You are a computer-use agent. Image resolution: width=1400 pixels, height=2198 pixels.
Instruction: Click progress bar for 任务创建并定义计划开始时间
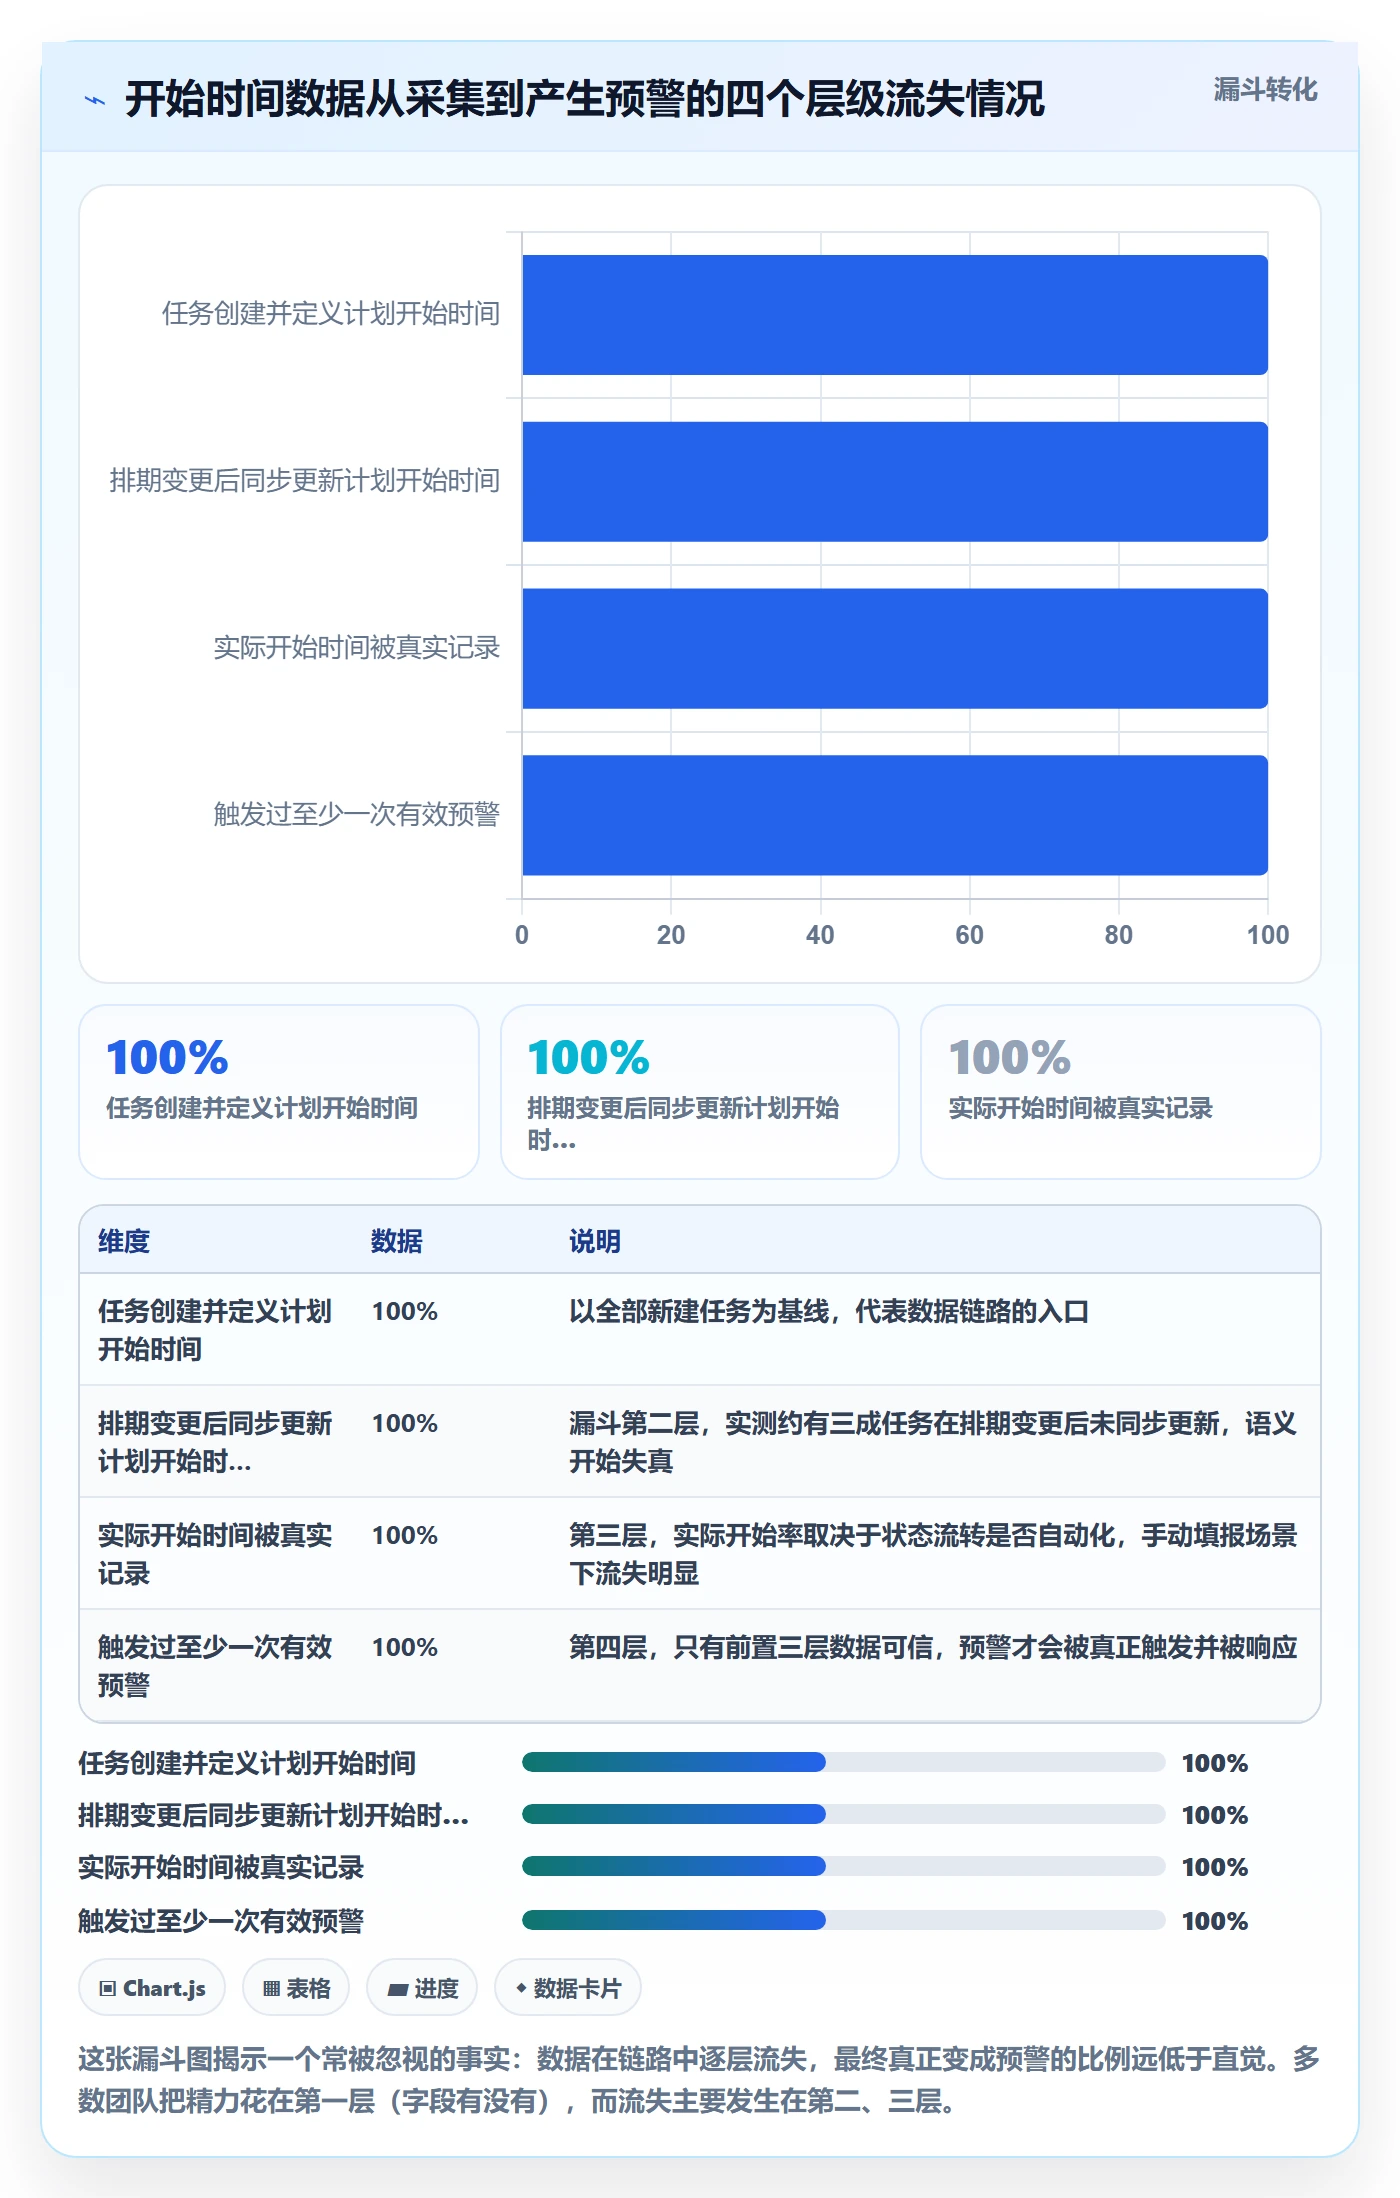tap(843, 1762)
